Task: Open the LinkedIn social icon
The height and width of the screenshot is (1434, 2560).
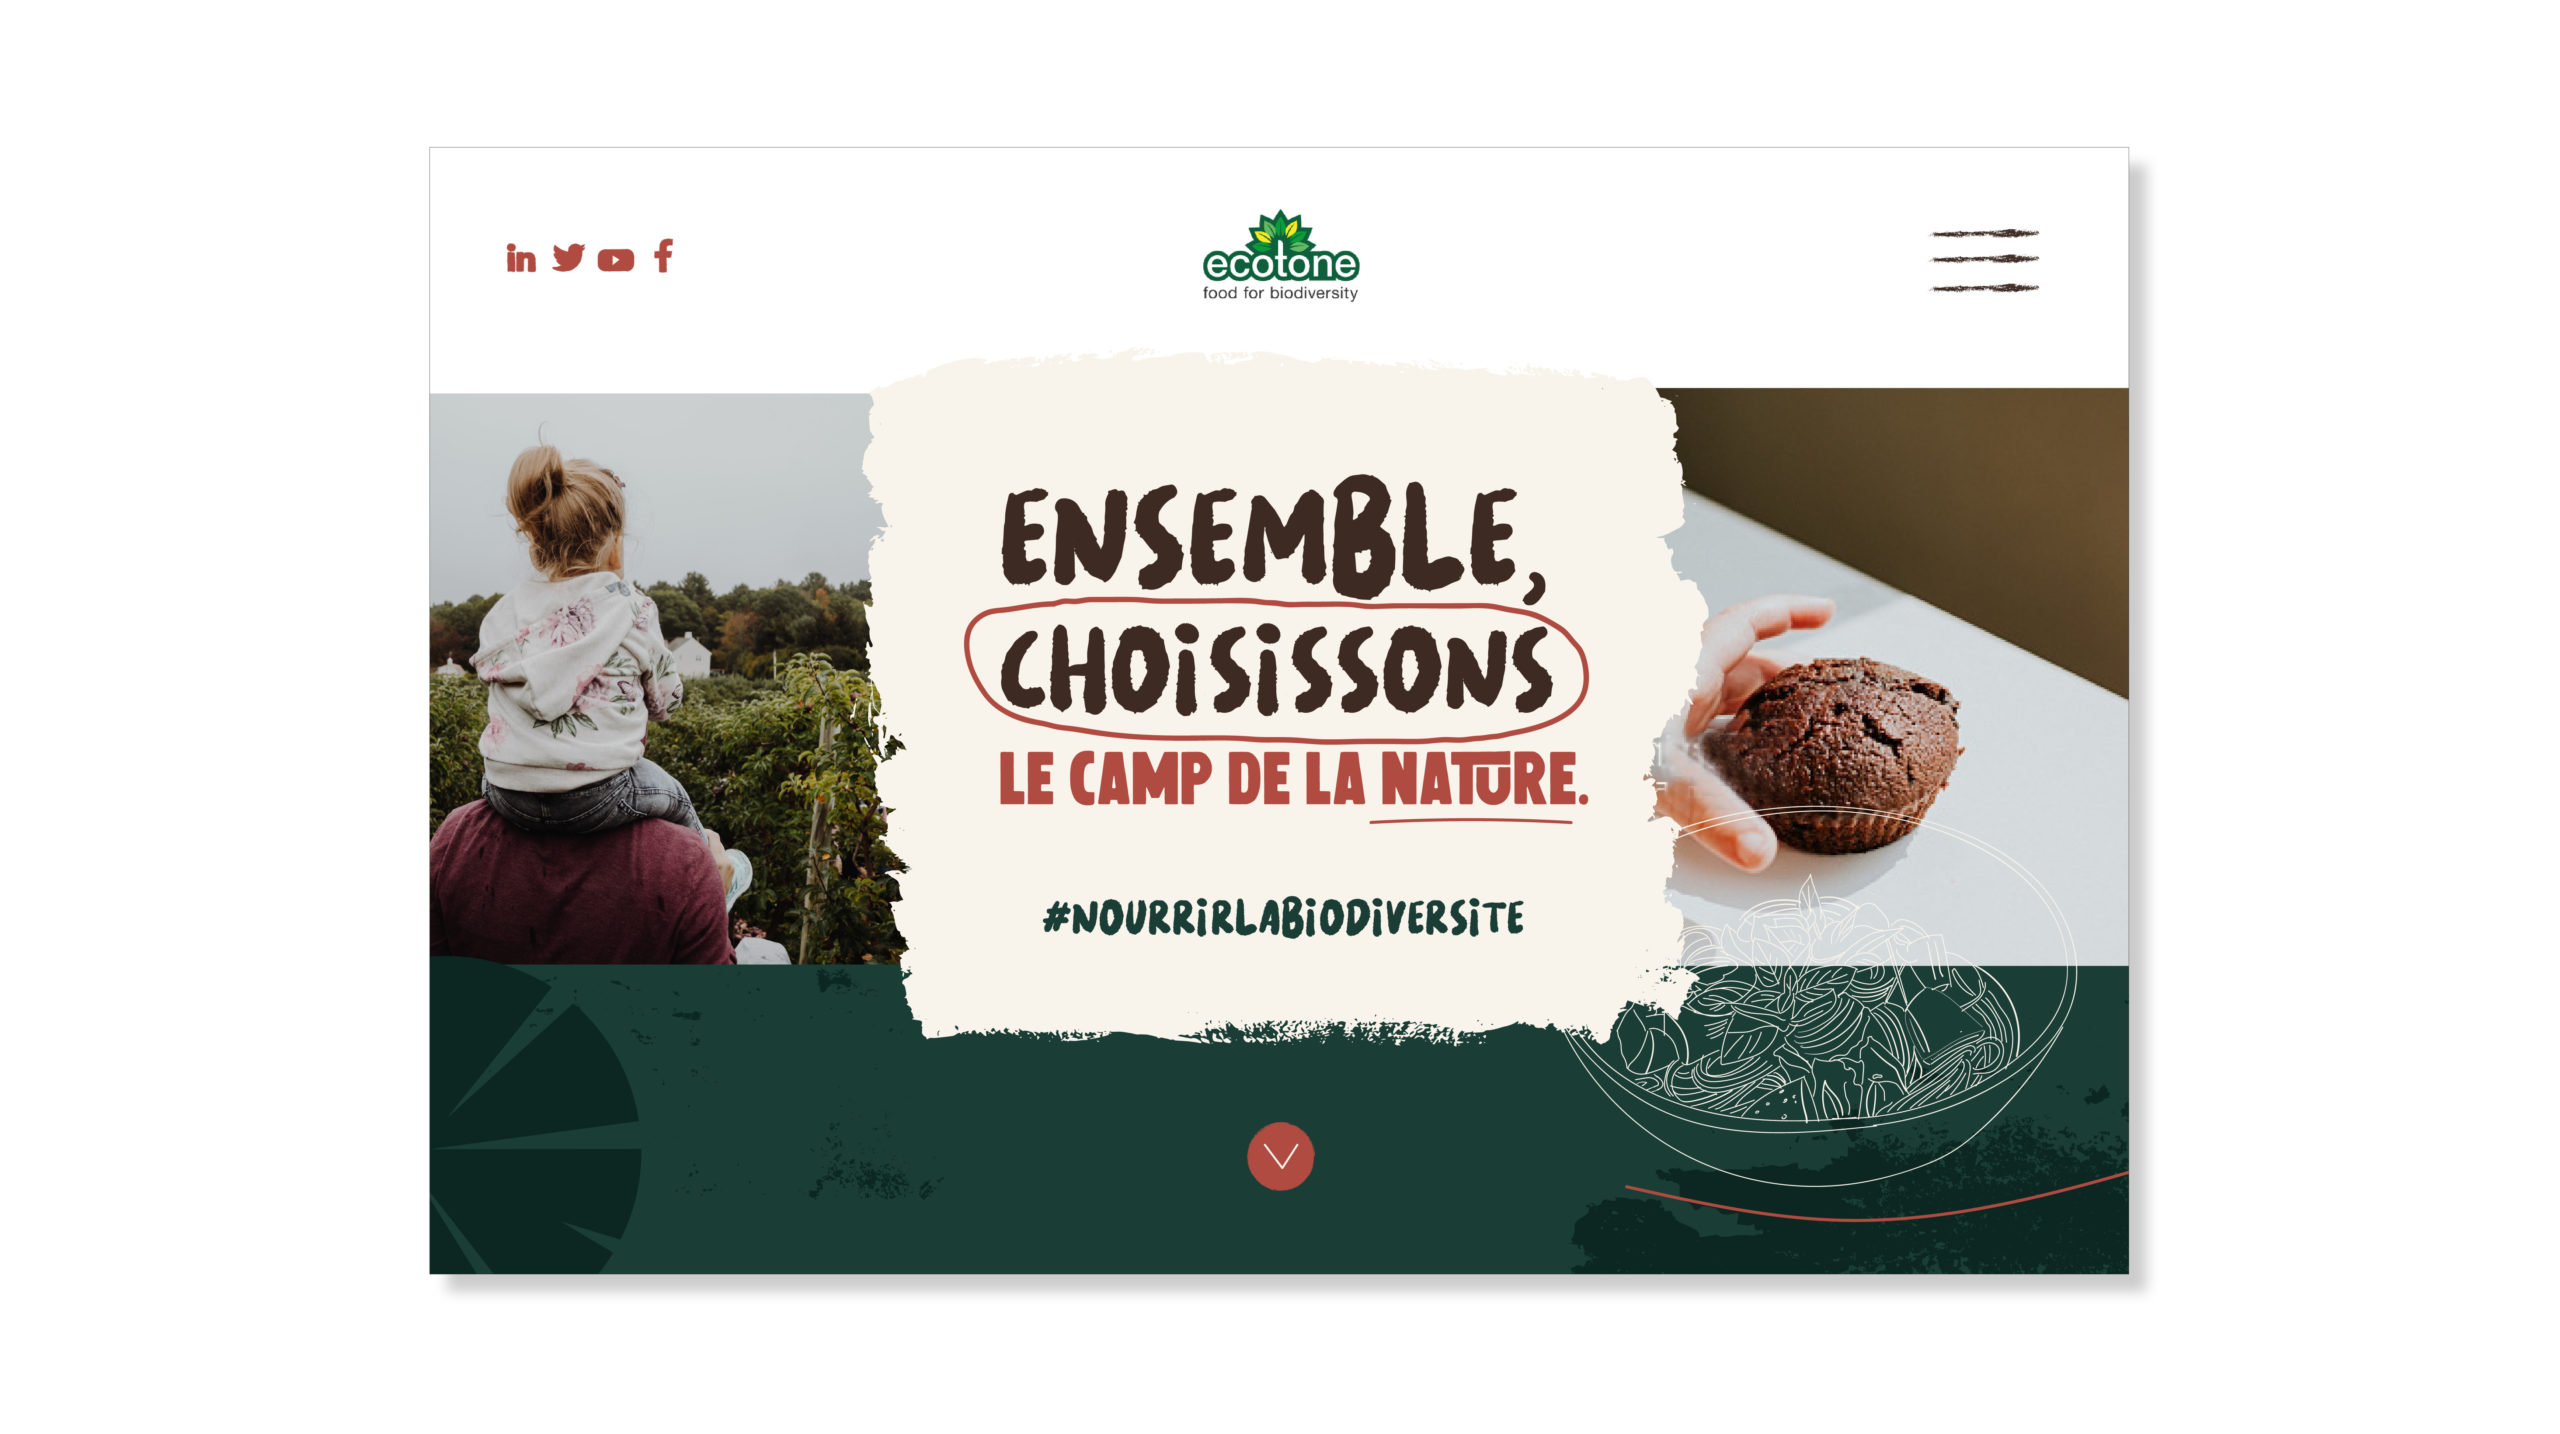Action: coord(520,258)
